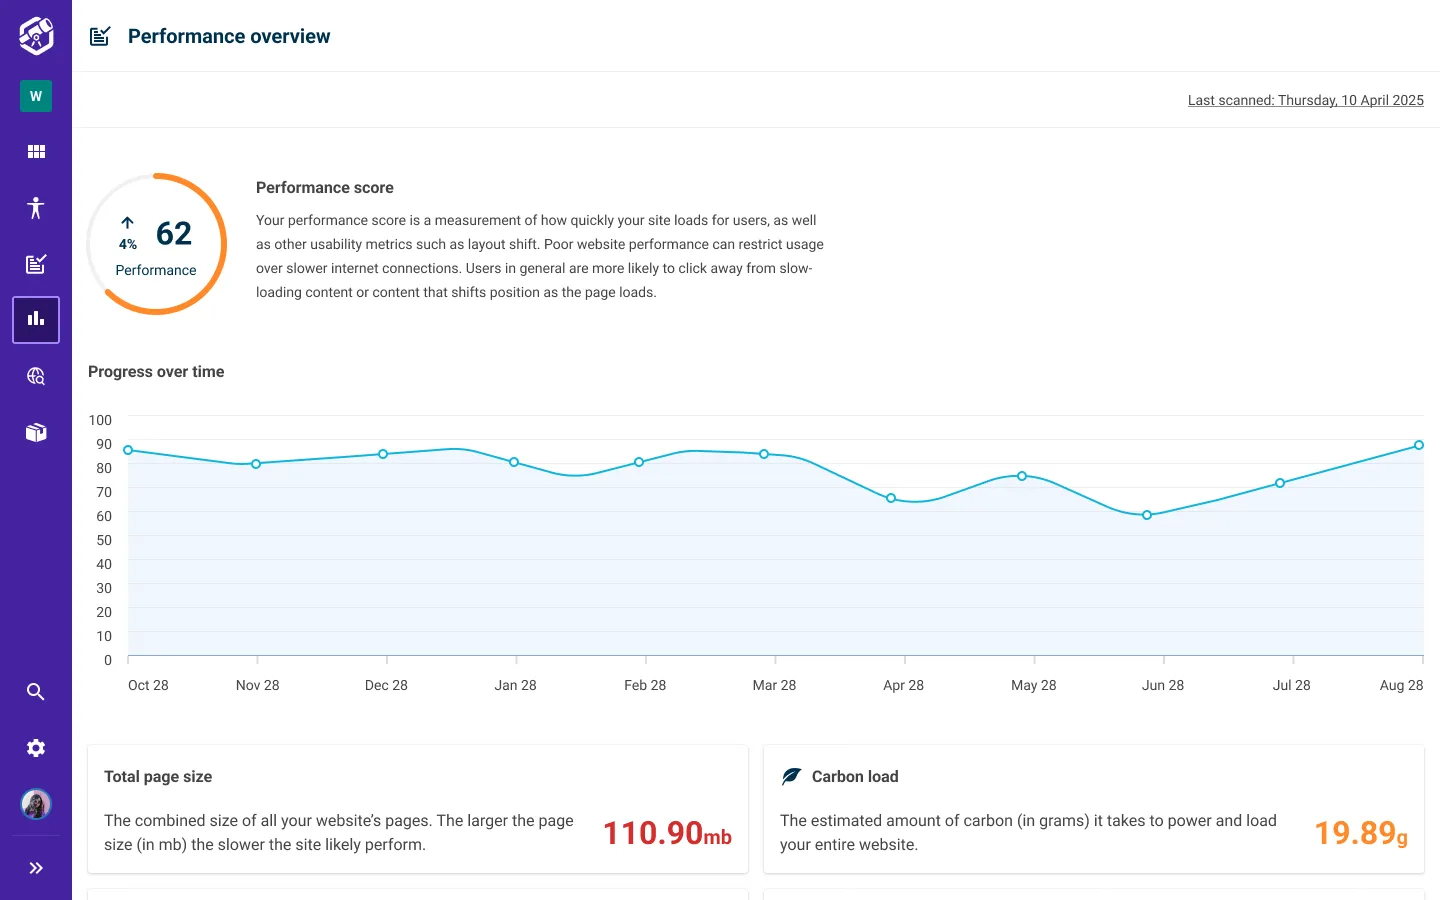Open your profile via the avatar photo
Viewport: 1440px width, 900px height.
coord(36,803)
